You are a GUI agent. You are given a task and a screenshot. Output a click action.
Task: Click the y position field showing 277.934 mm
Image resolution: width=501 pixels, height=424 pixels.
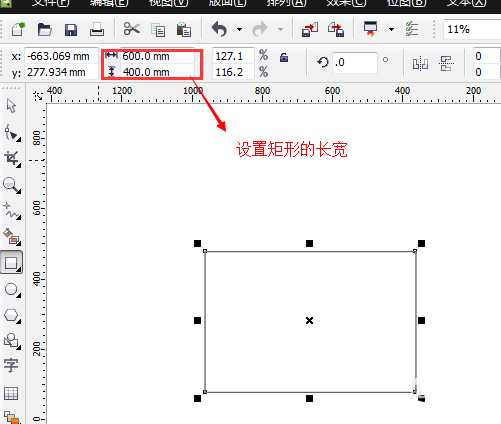pos(61,72)
